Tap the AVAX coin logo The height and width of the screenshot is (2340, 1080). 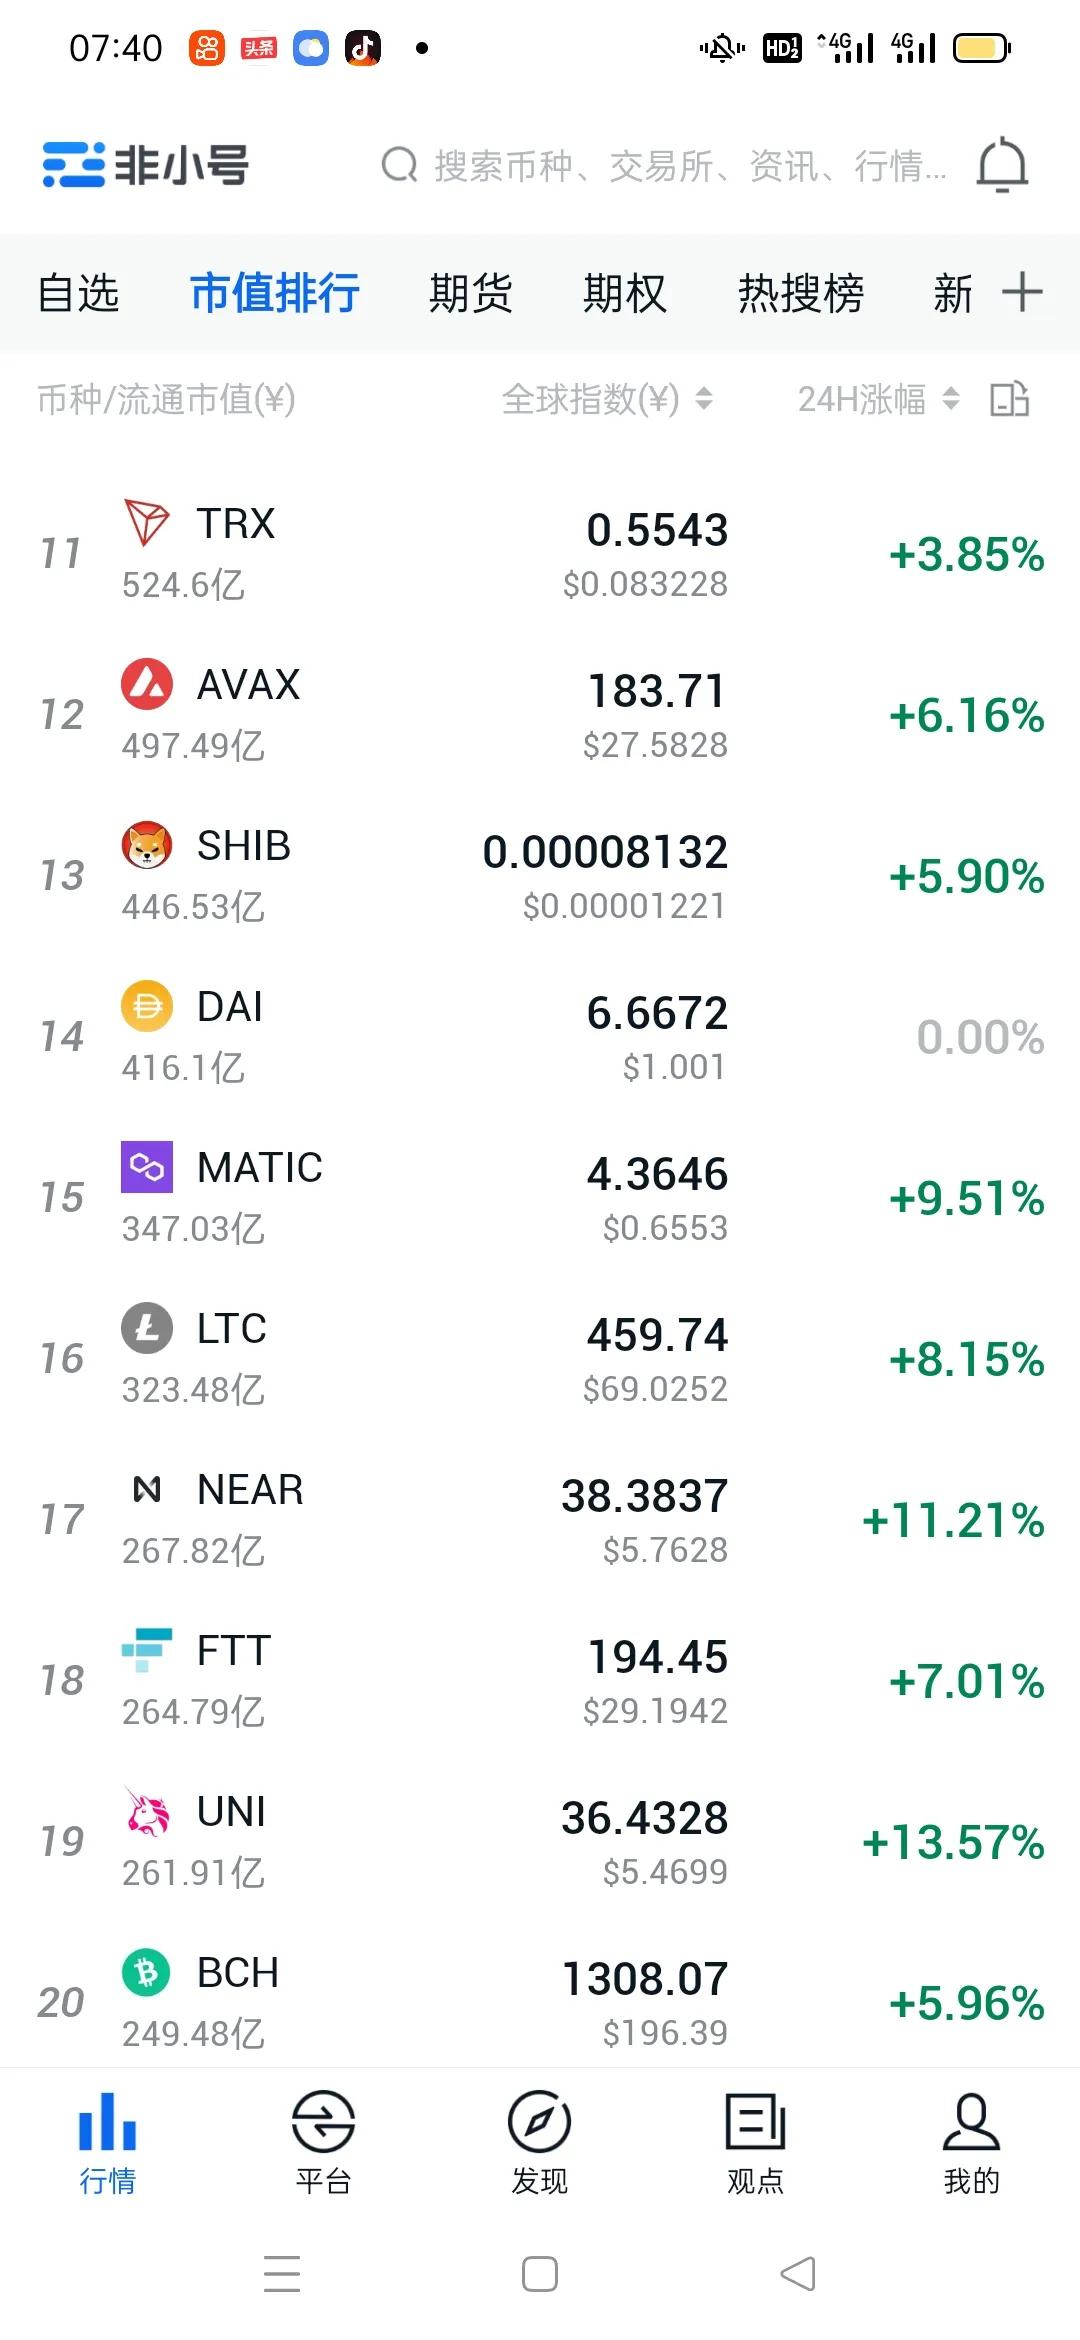pyautogui.click(x=147, y=685)
